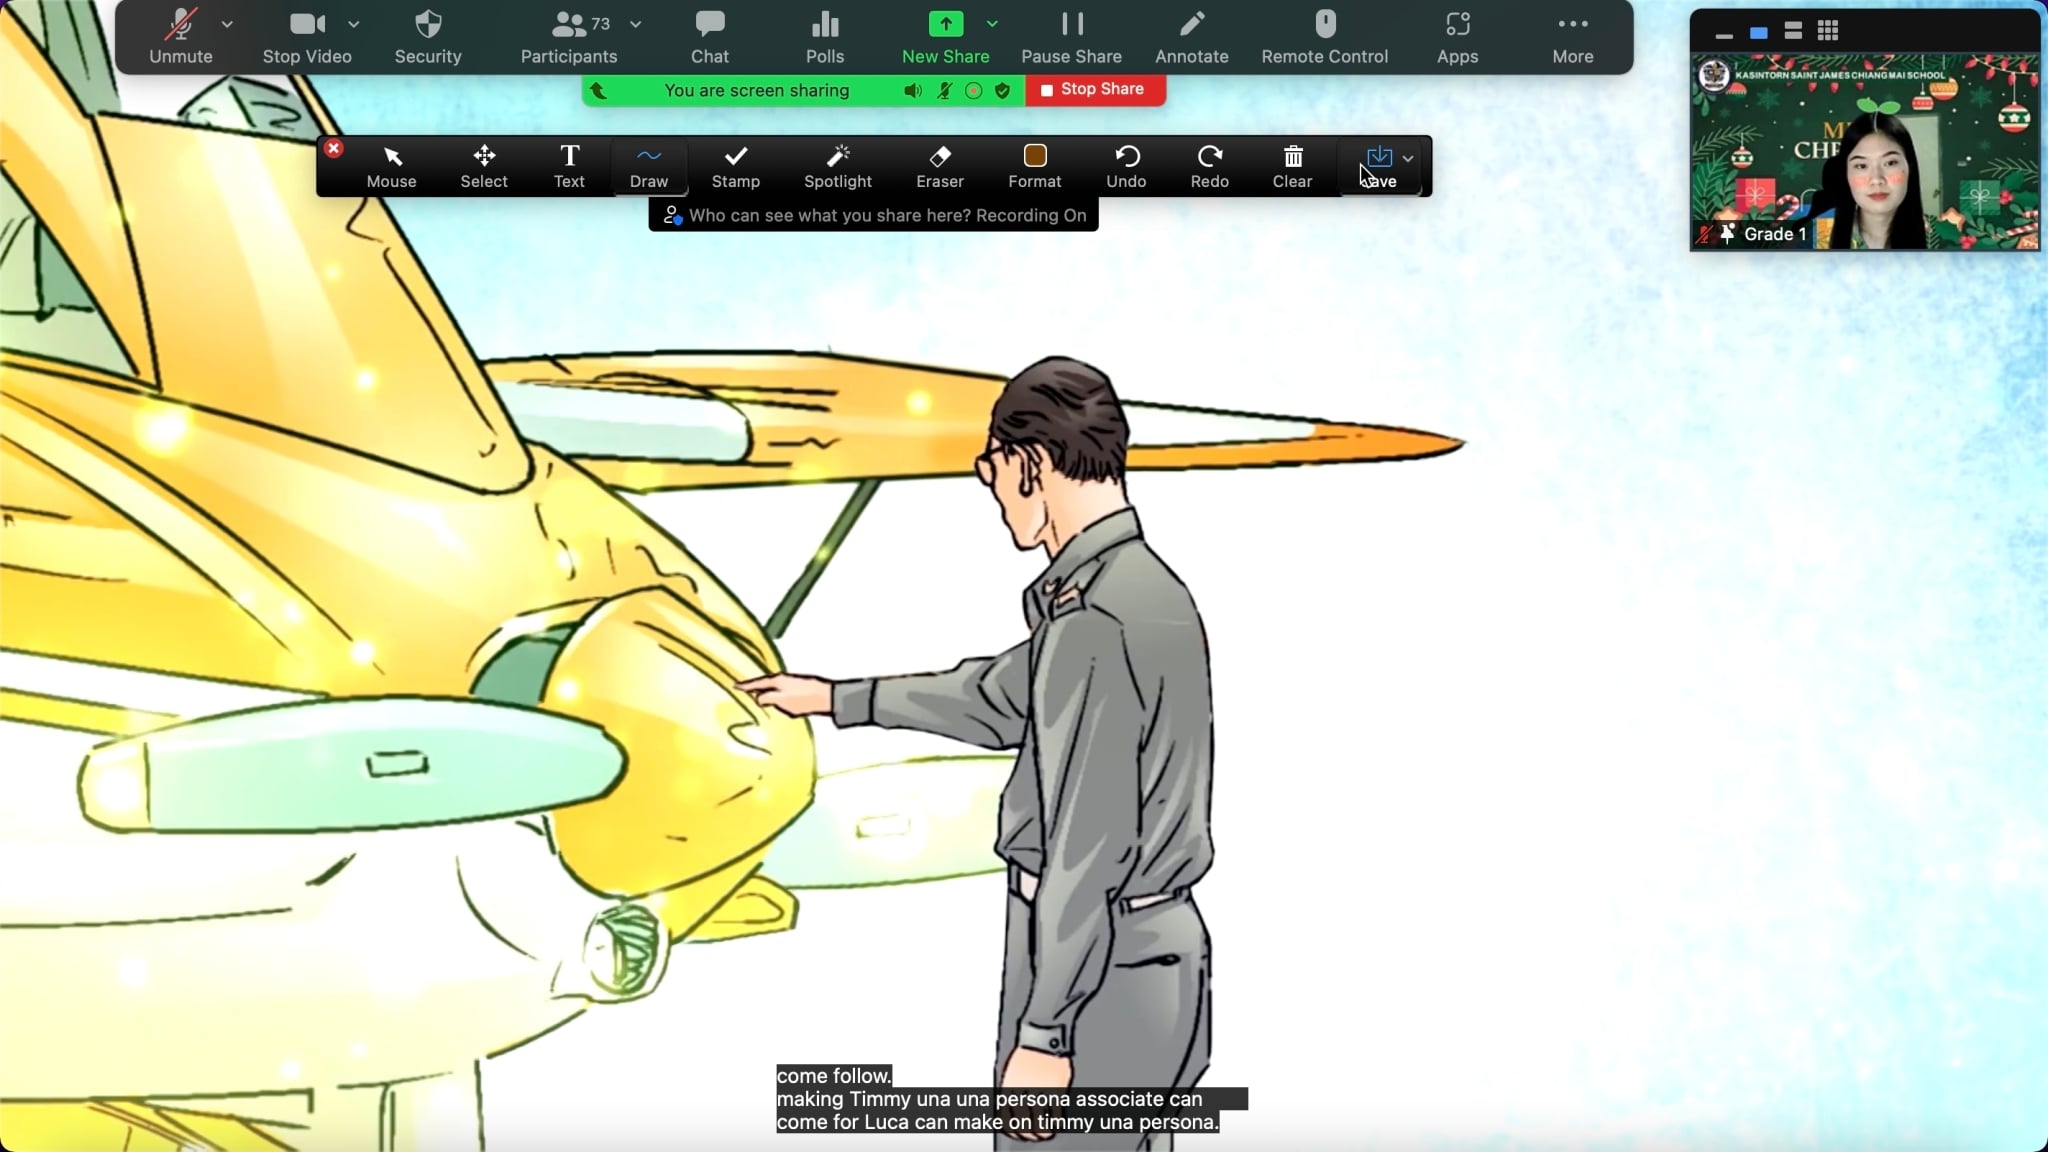Switch video panel to gallery grid view
Image resolution: width=2048 pixels, height=1152 pixels.
tap(1828, 31)
